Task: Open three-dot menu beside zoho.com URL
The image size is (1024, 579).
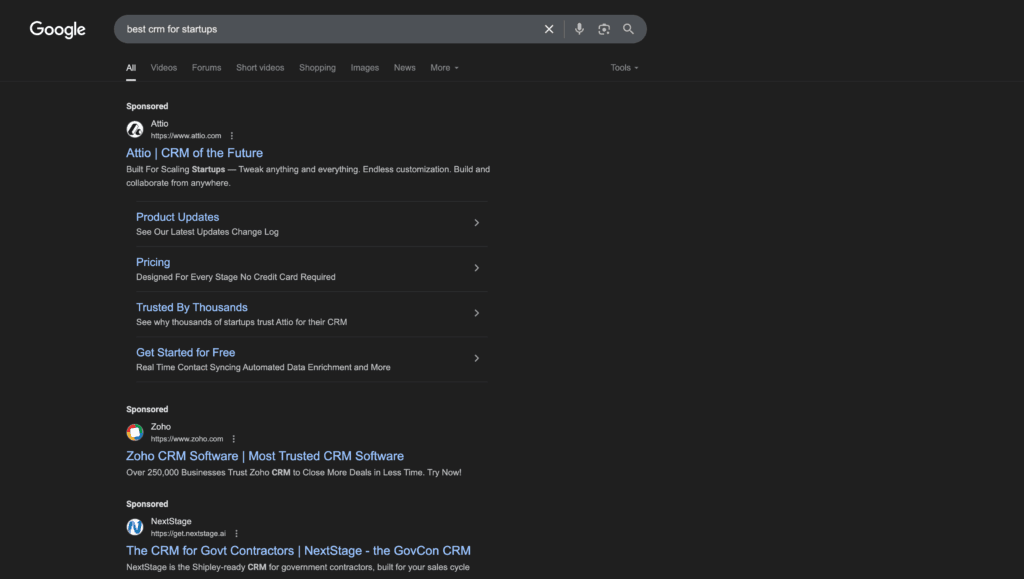Action: [234, 439]
